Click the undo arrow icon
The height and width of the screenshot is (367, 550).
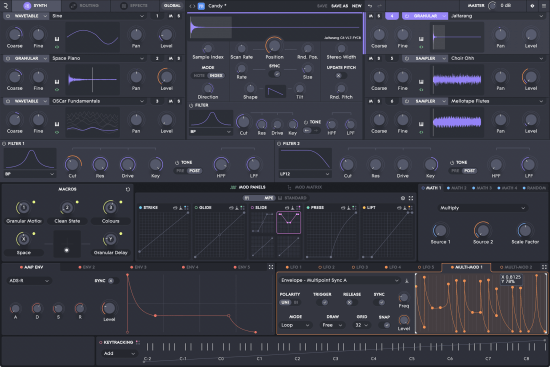(370, 6)
